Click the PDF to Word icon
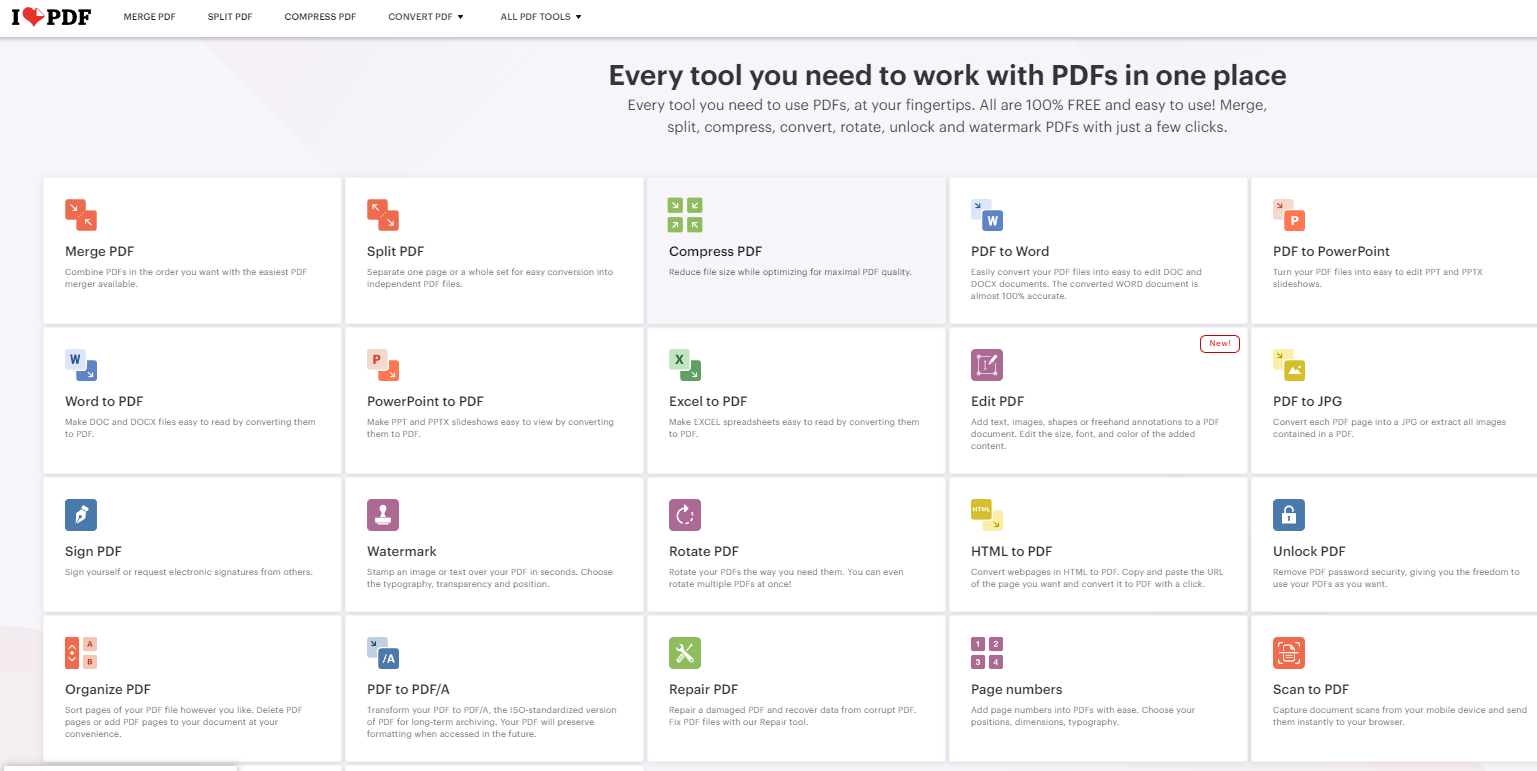Screen dimensions: 1537x771 coord(987,215)
